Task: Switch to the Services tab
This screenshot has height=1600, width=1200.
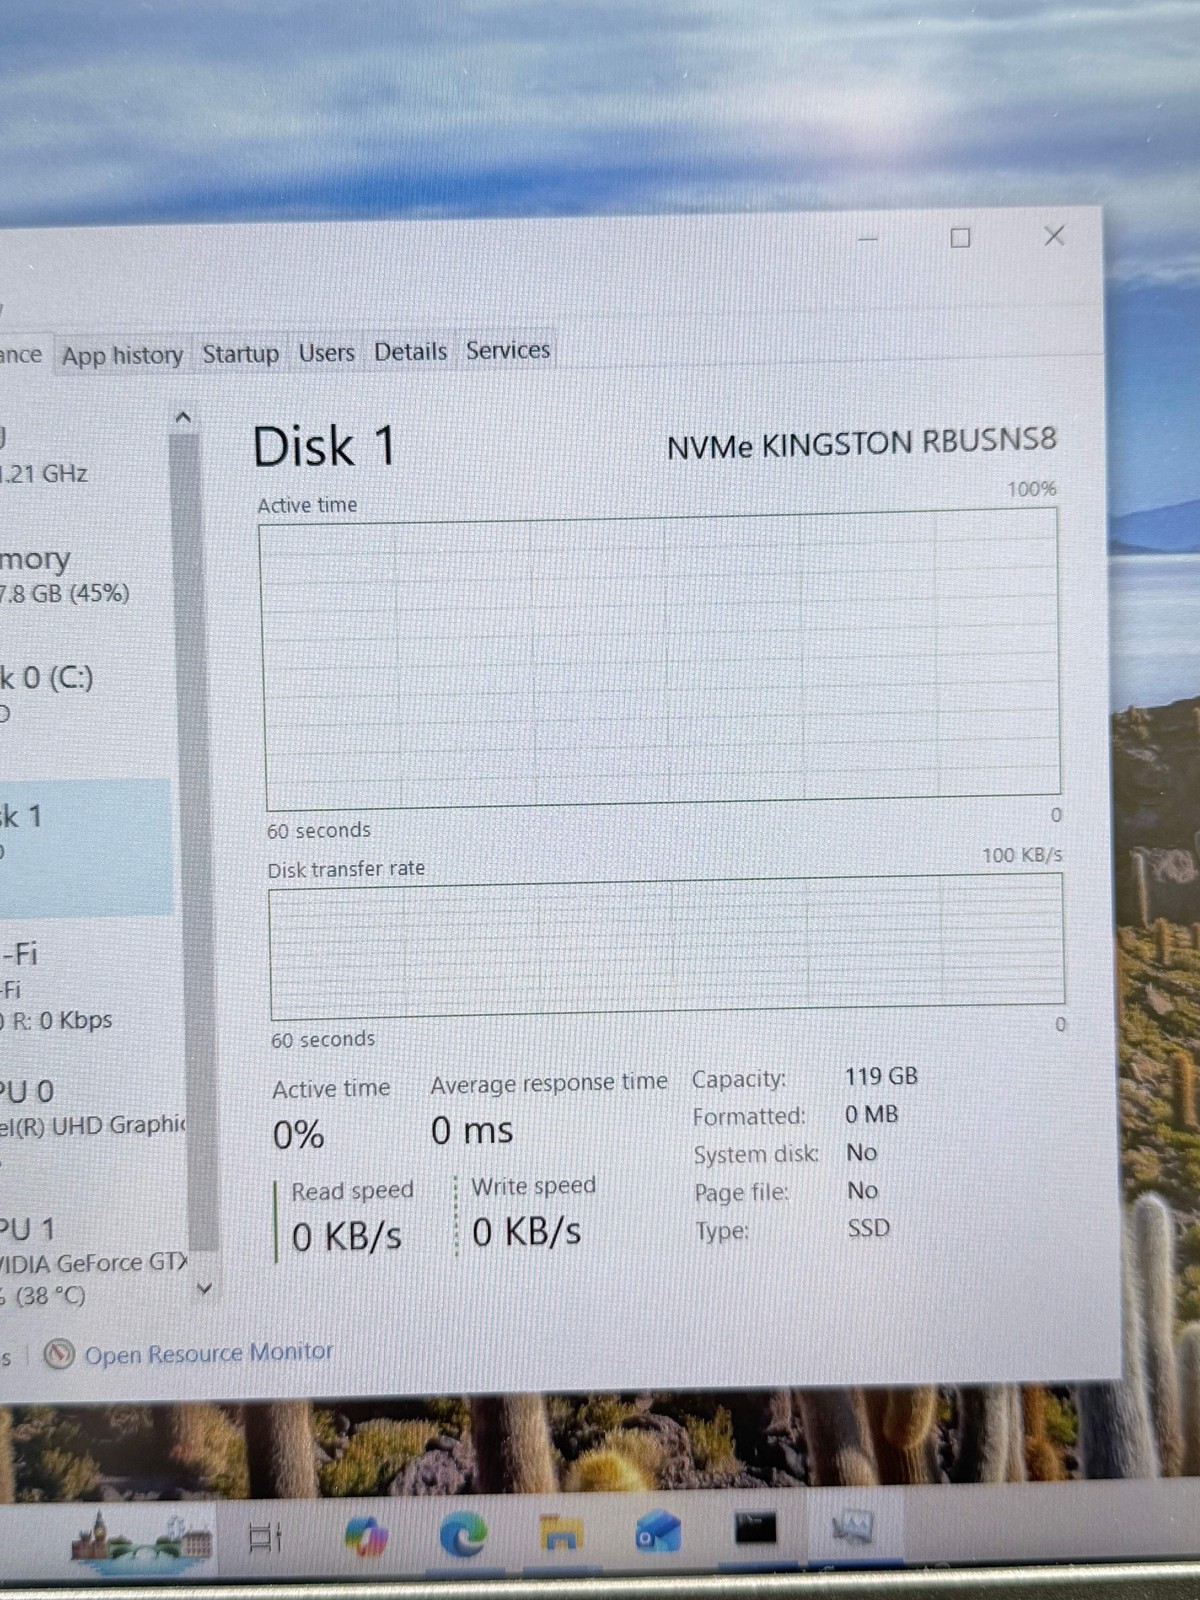Action: tap(508, 350)
